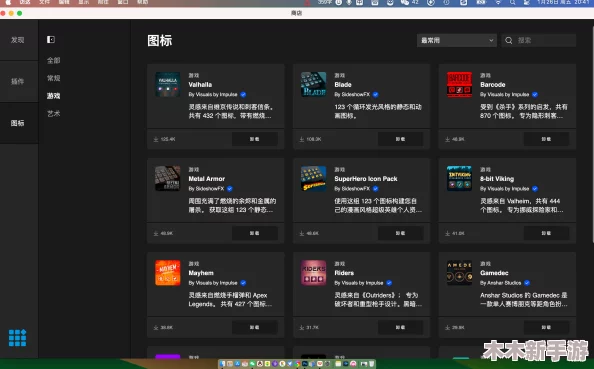This screenshot has width=594, height=369.
Task: Open the 最常用 sort dropdown
Action: 457,40
